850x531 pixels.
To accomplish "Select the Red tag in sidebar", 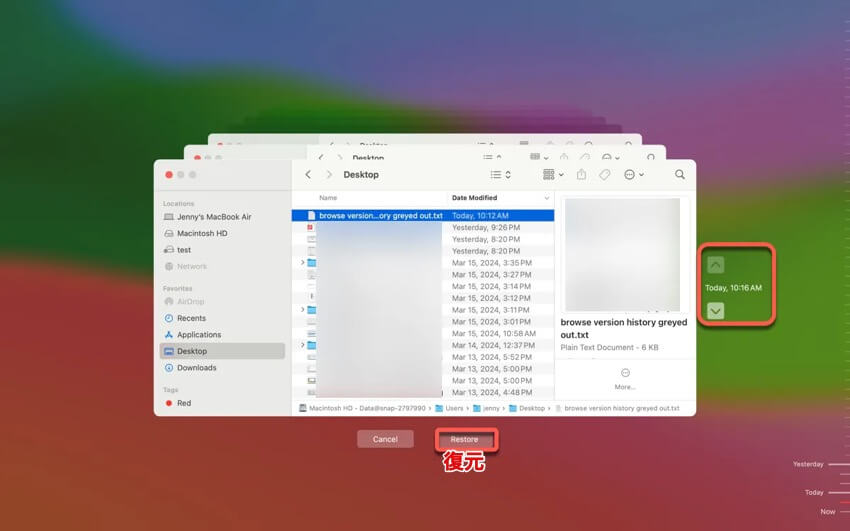I will [x=184, y=403].
